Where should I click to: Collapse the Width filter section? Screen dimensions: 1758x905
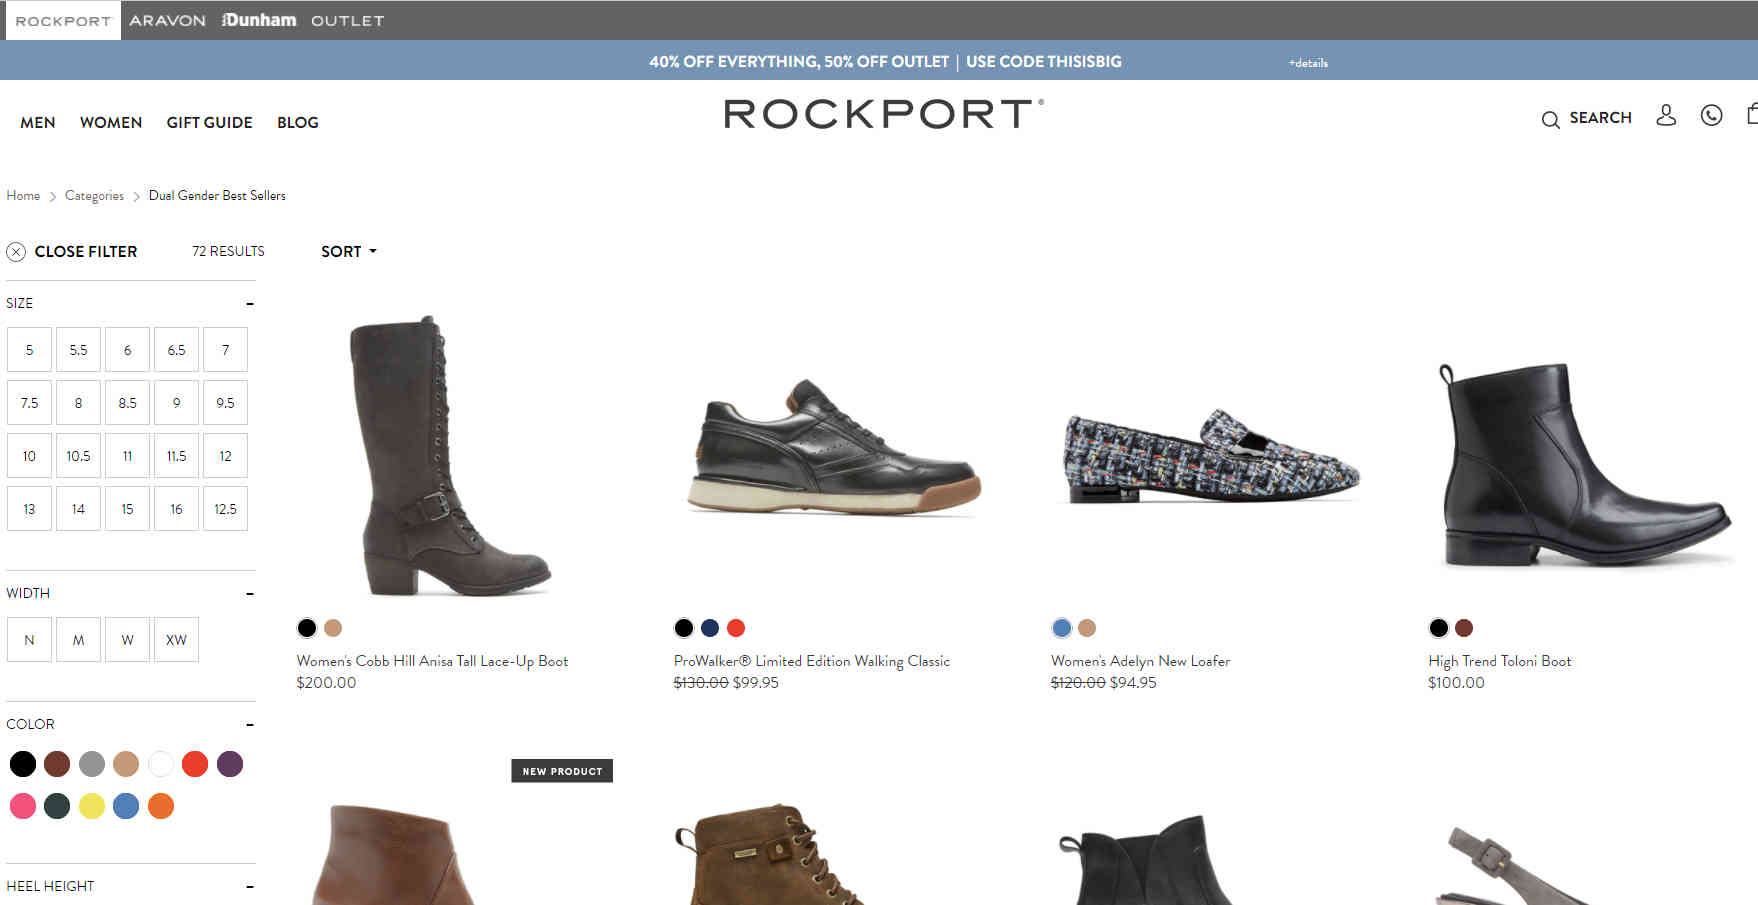tap(250, 594)
